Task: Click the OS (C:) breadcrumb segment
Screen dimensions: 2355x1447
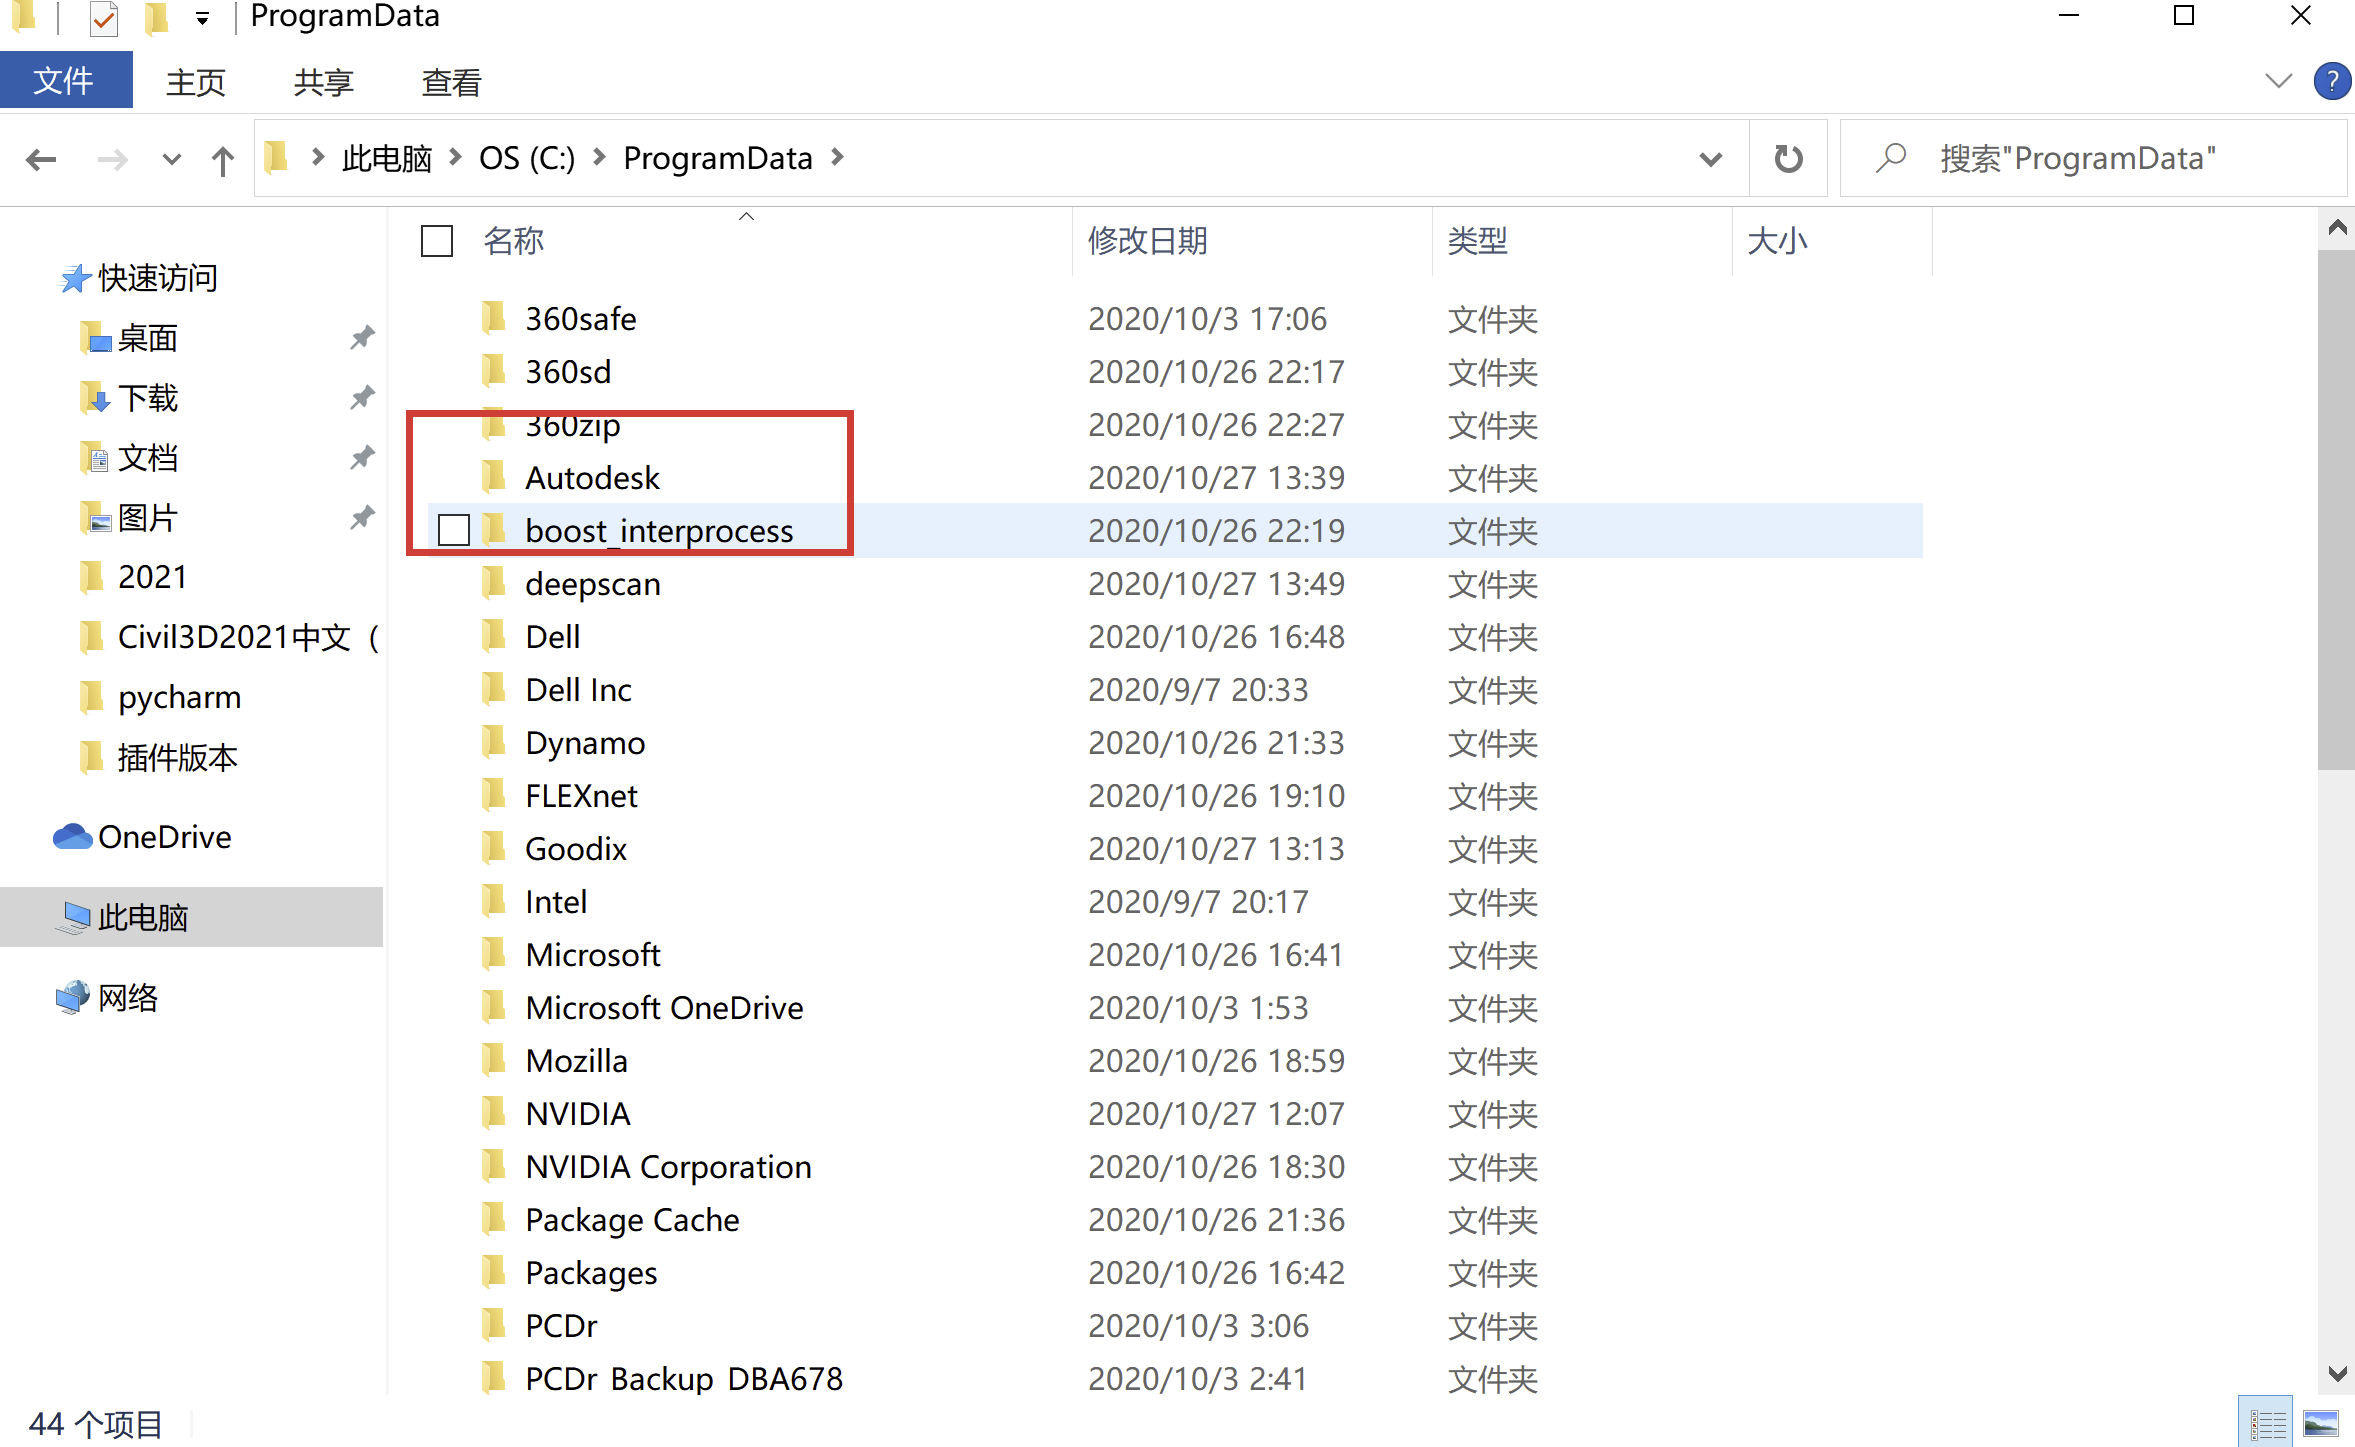Action: 527,159
